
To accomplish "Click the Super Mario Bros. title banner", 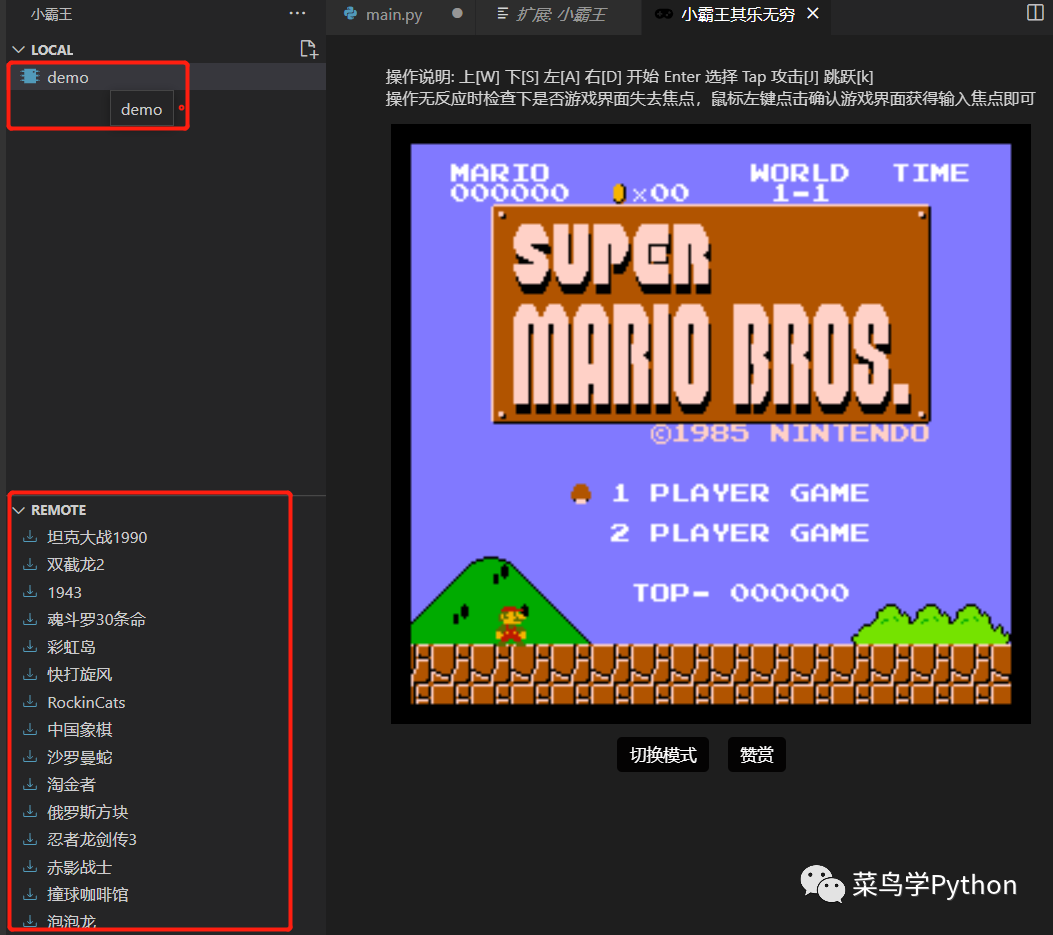I will (711, 314).
